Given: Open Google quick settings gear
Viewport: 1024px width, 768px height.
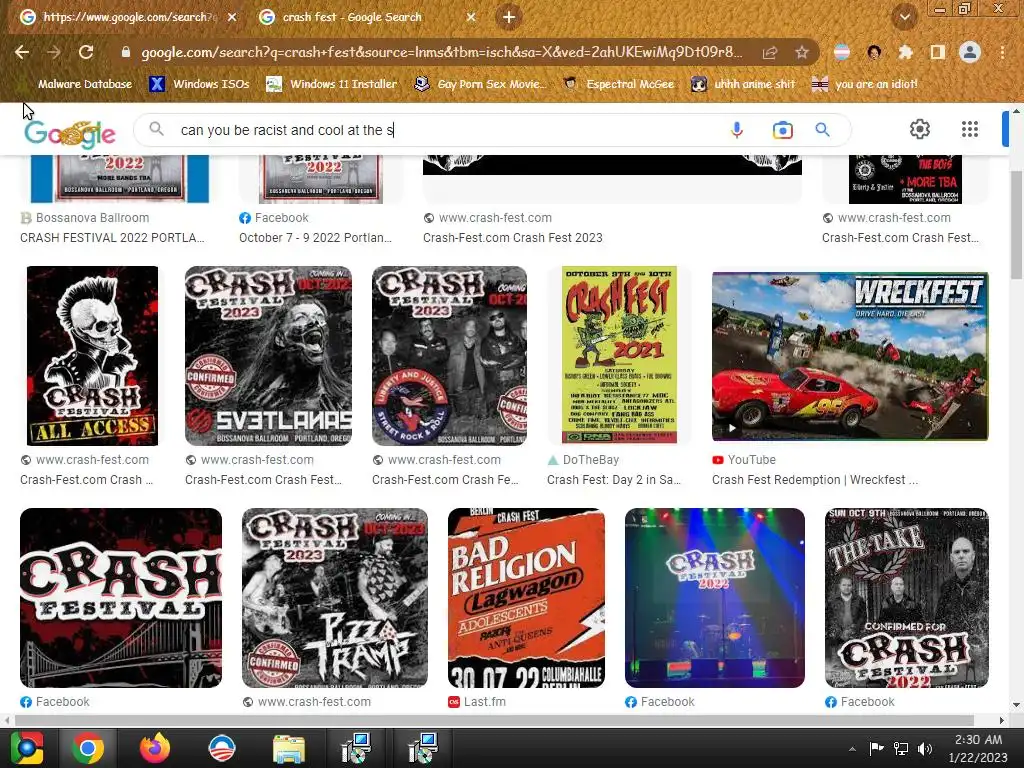Looking at the screenshot, I should (x=920, y=129).
